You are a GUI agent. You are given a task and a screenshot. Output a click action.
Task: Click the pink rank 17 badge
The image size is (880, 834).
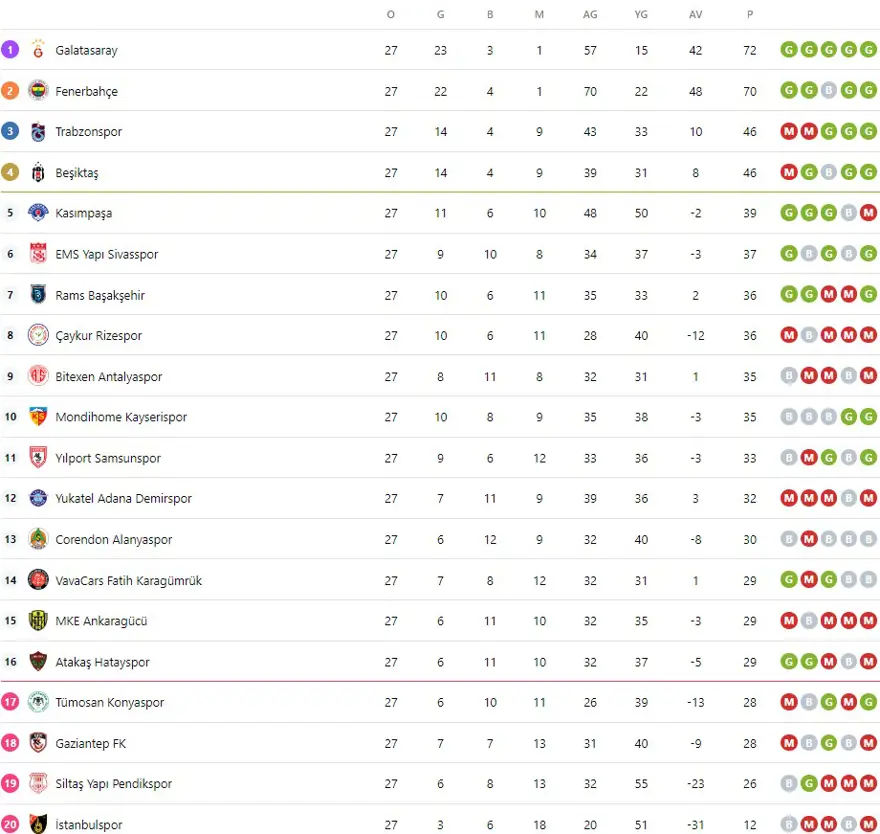click(10, 702)
